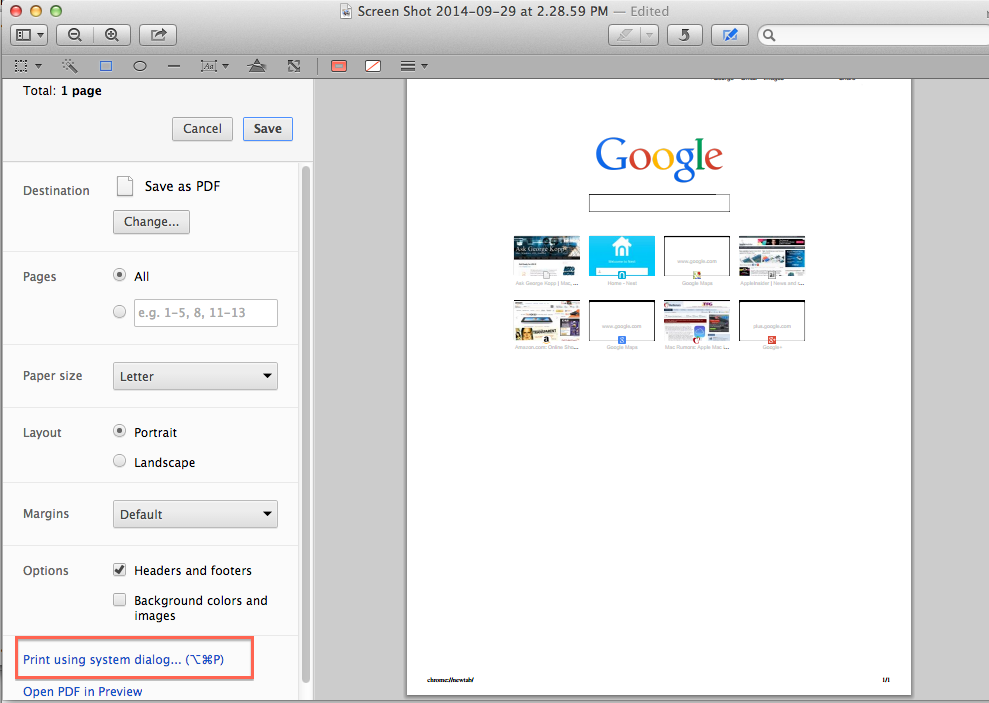This screenshot has width=989, height=703.
Task: Select the Landscape layout radio button
Action: click(119, 461)
